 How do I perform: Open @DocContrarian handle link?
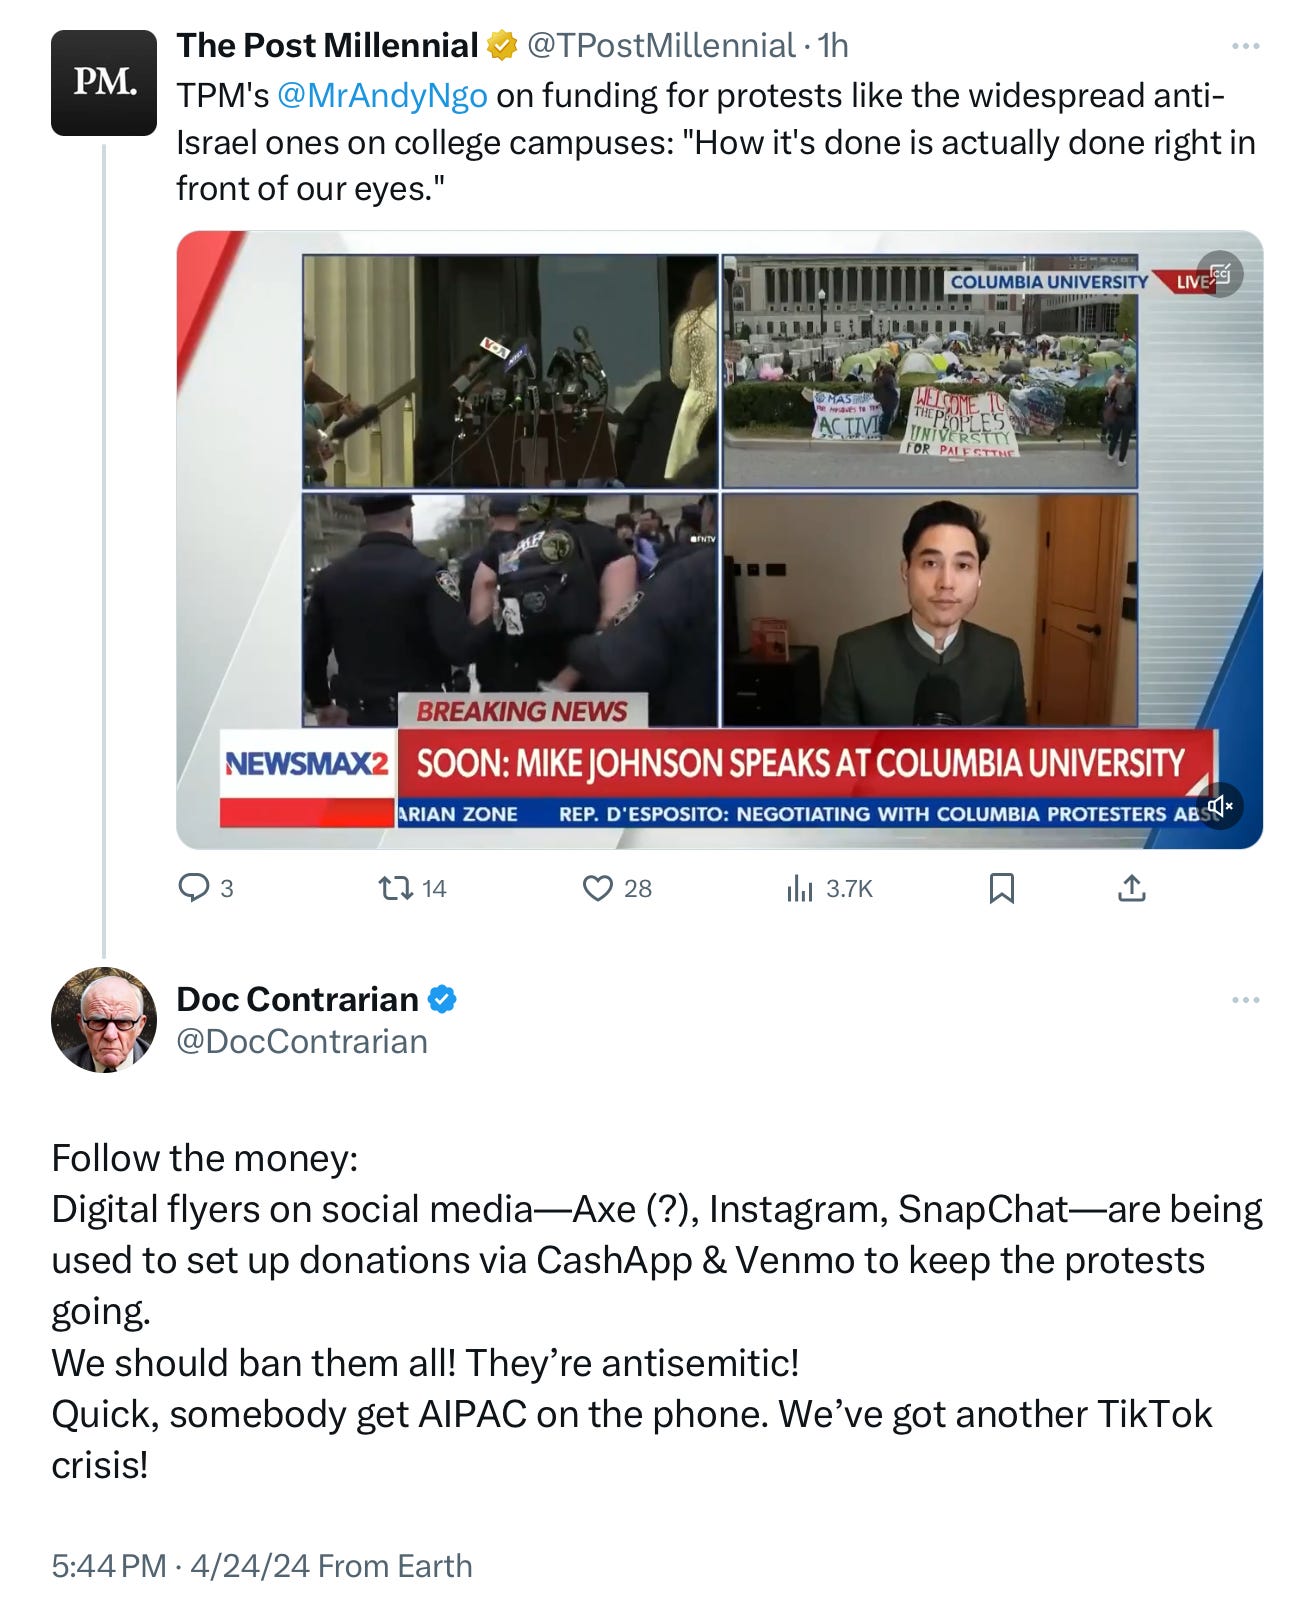[302, 1041]
